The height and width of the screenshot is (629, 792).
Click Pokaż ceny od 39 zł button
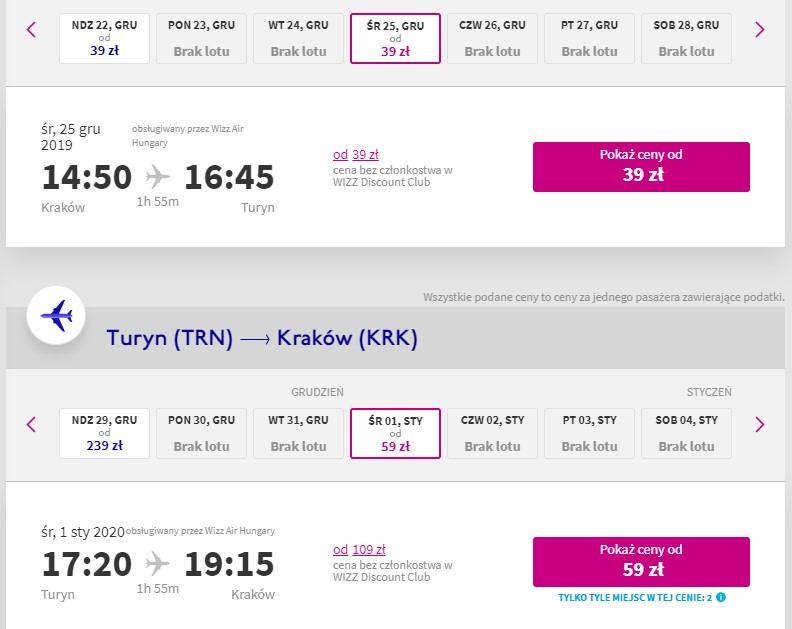[641, 167]
